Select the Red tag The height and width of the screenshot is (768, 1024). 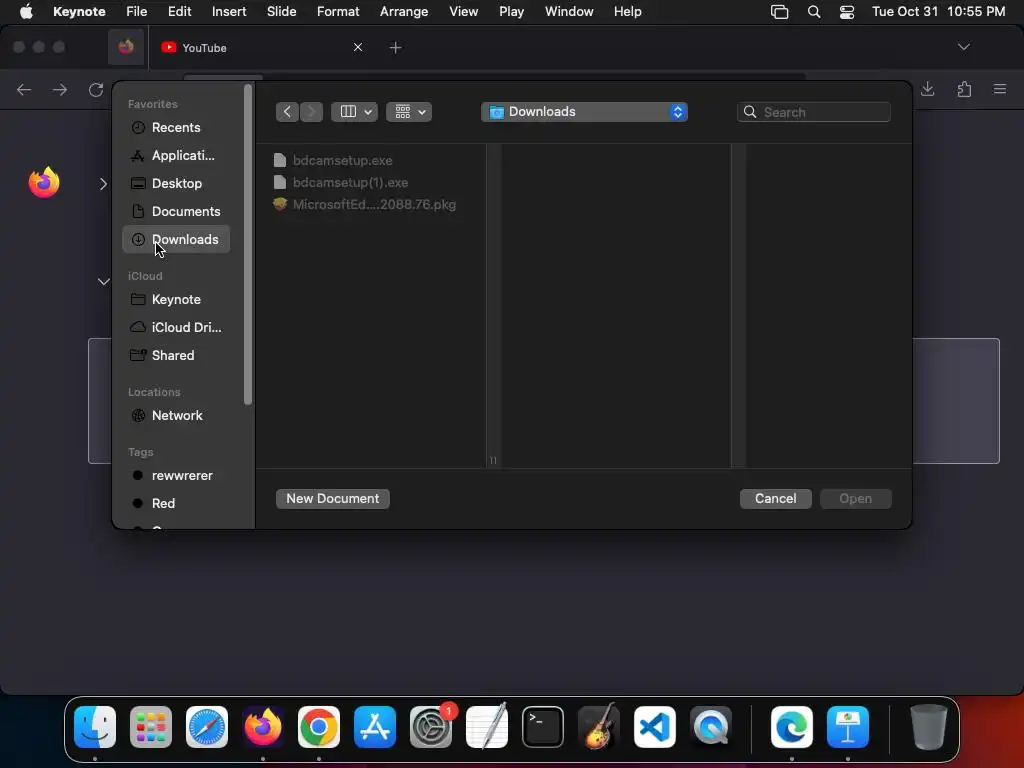pos(176,504)
